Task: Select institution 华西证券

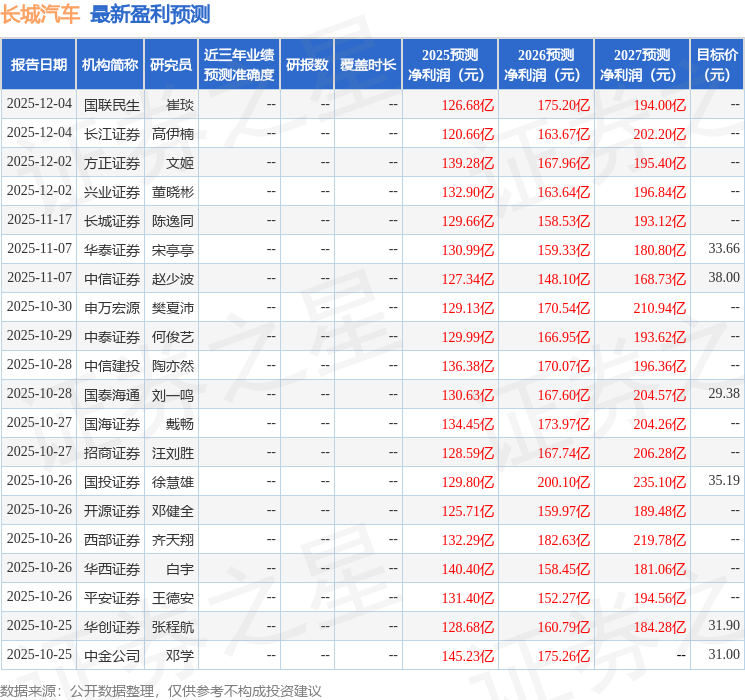Action: [112, 568]
